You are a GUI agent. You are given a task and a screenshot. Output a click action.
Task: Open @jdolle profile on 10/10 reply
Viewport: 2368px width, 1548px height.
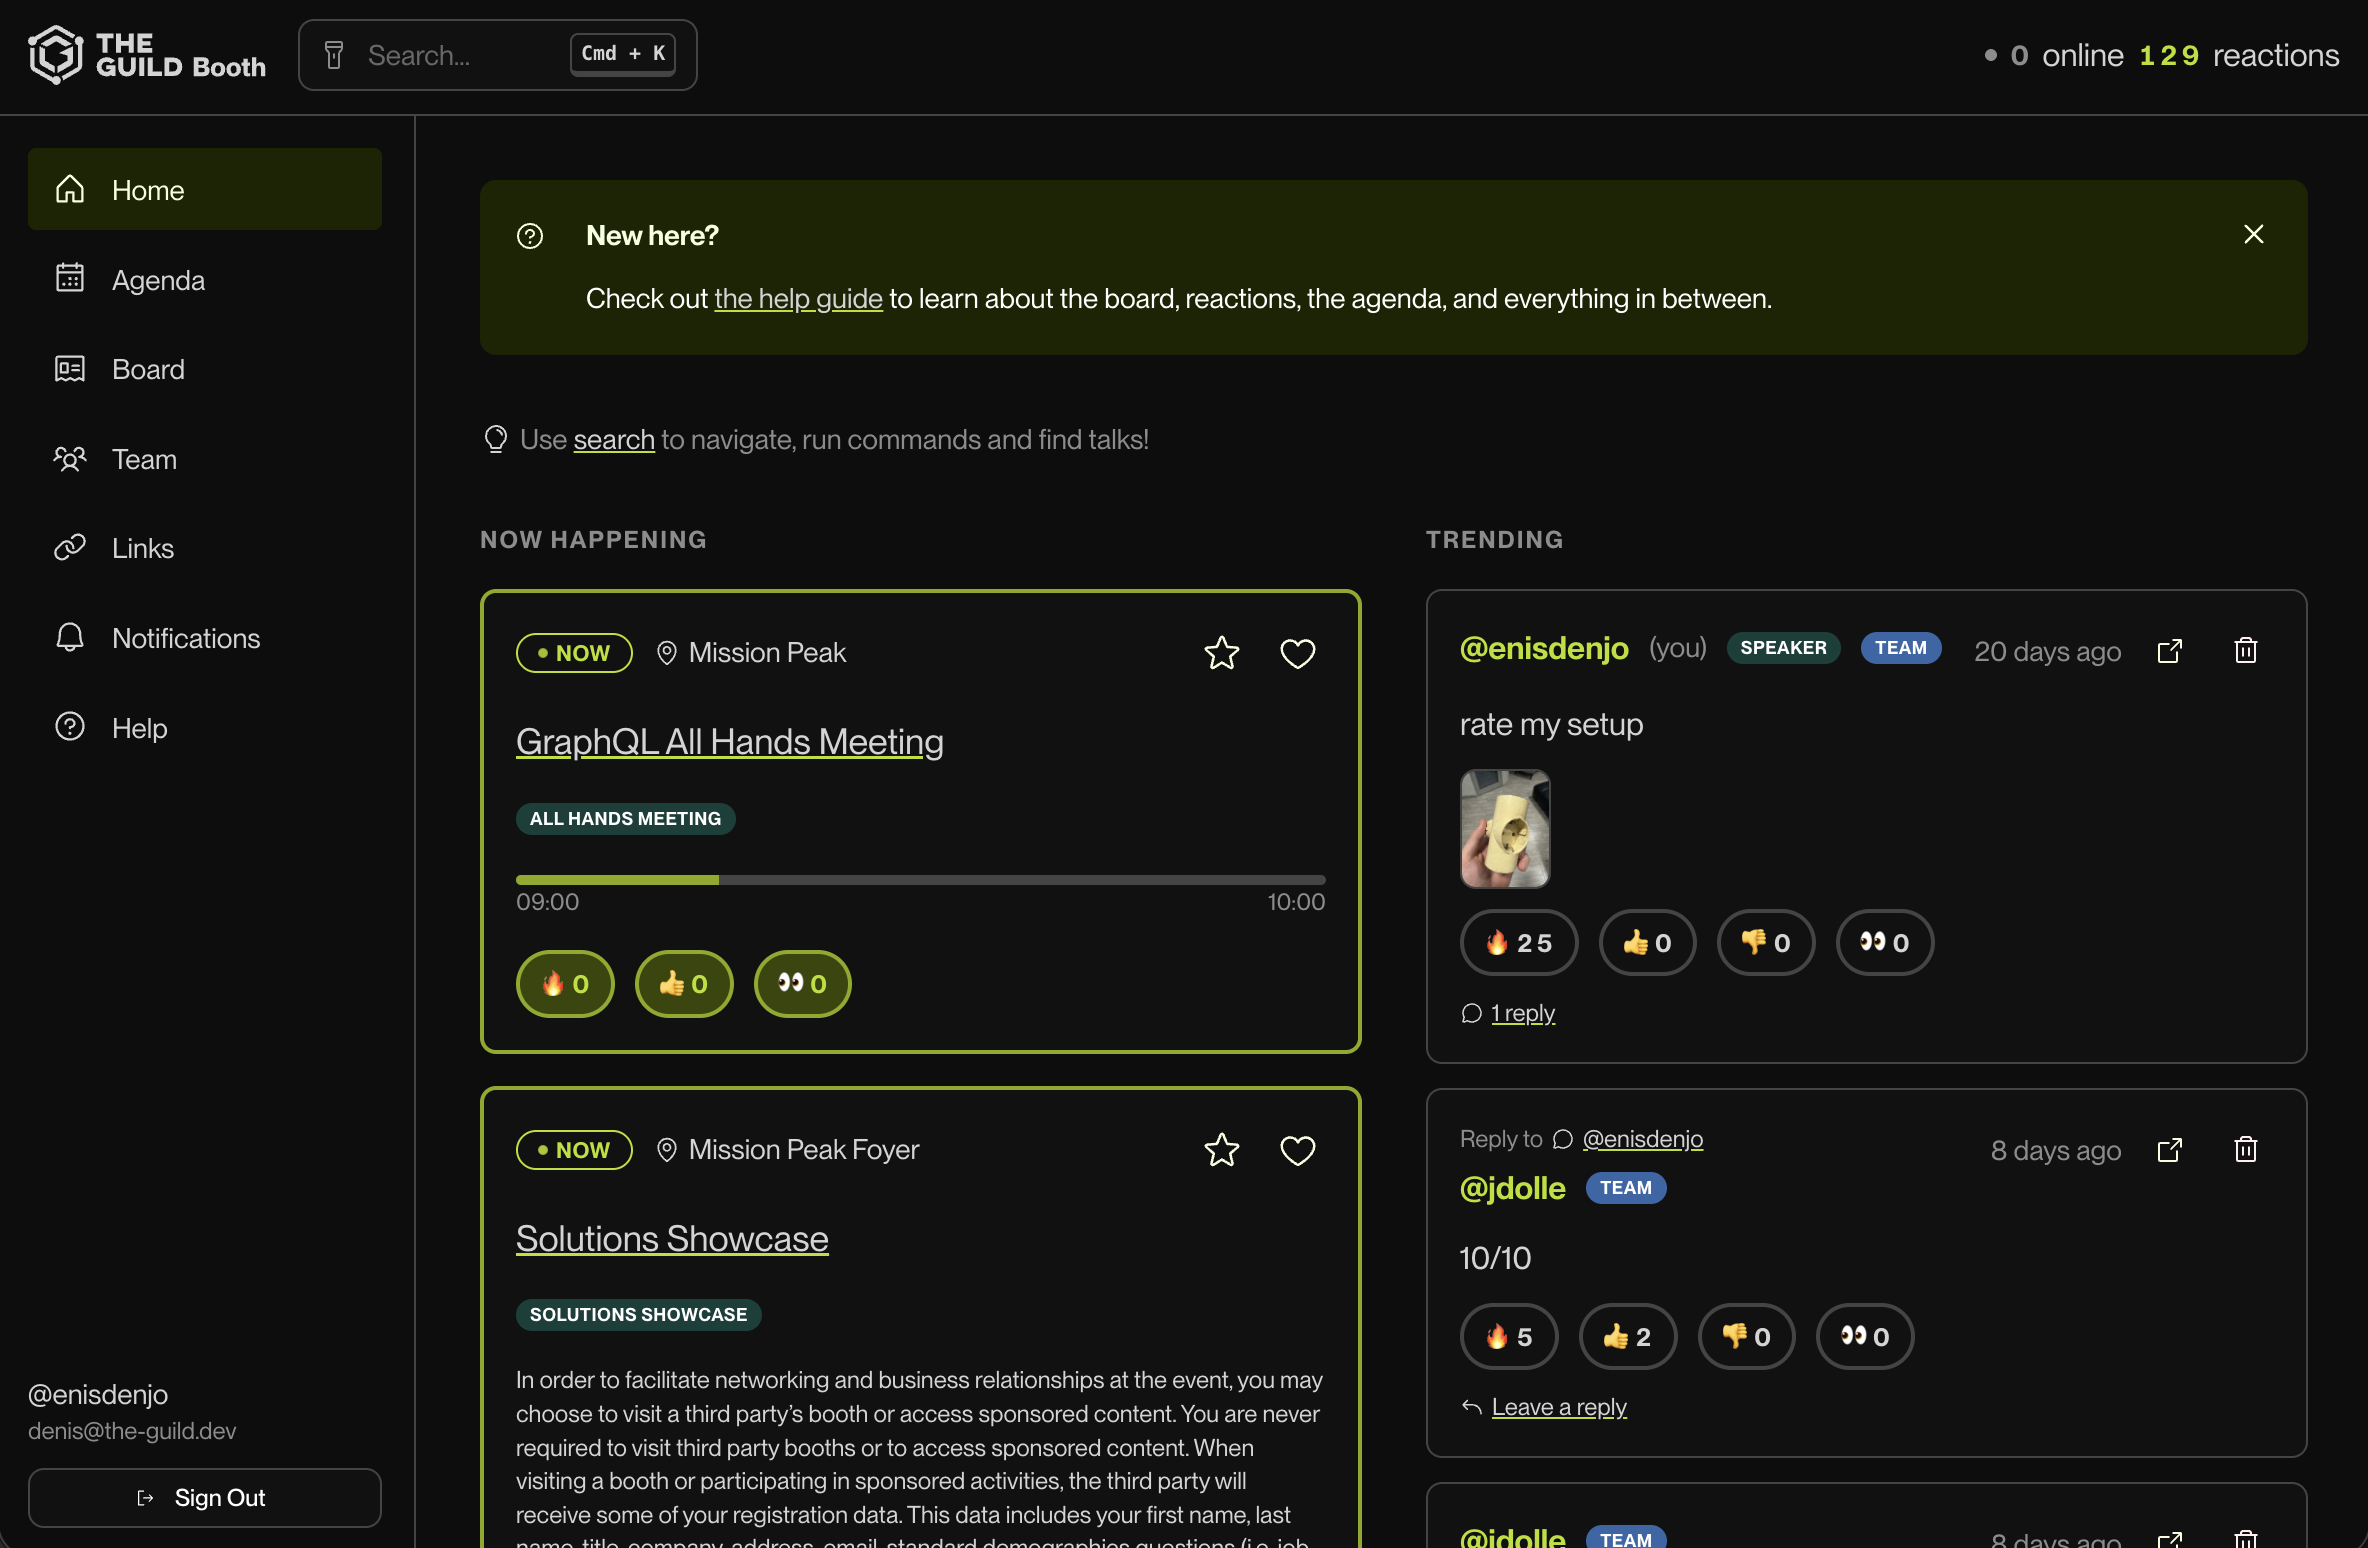coord(1512,1188)
